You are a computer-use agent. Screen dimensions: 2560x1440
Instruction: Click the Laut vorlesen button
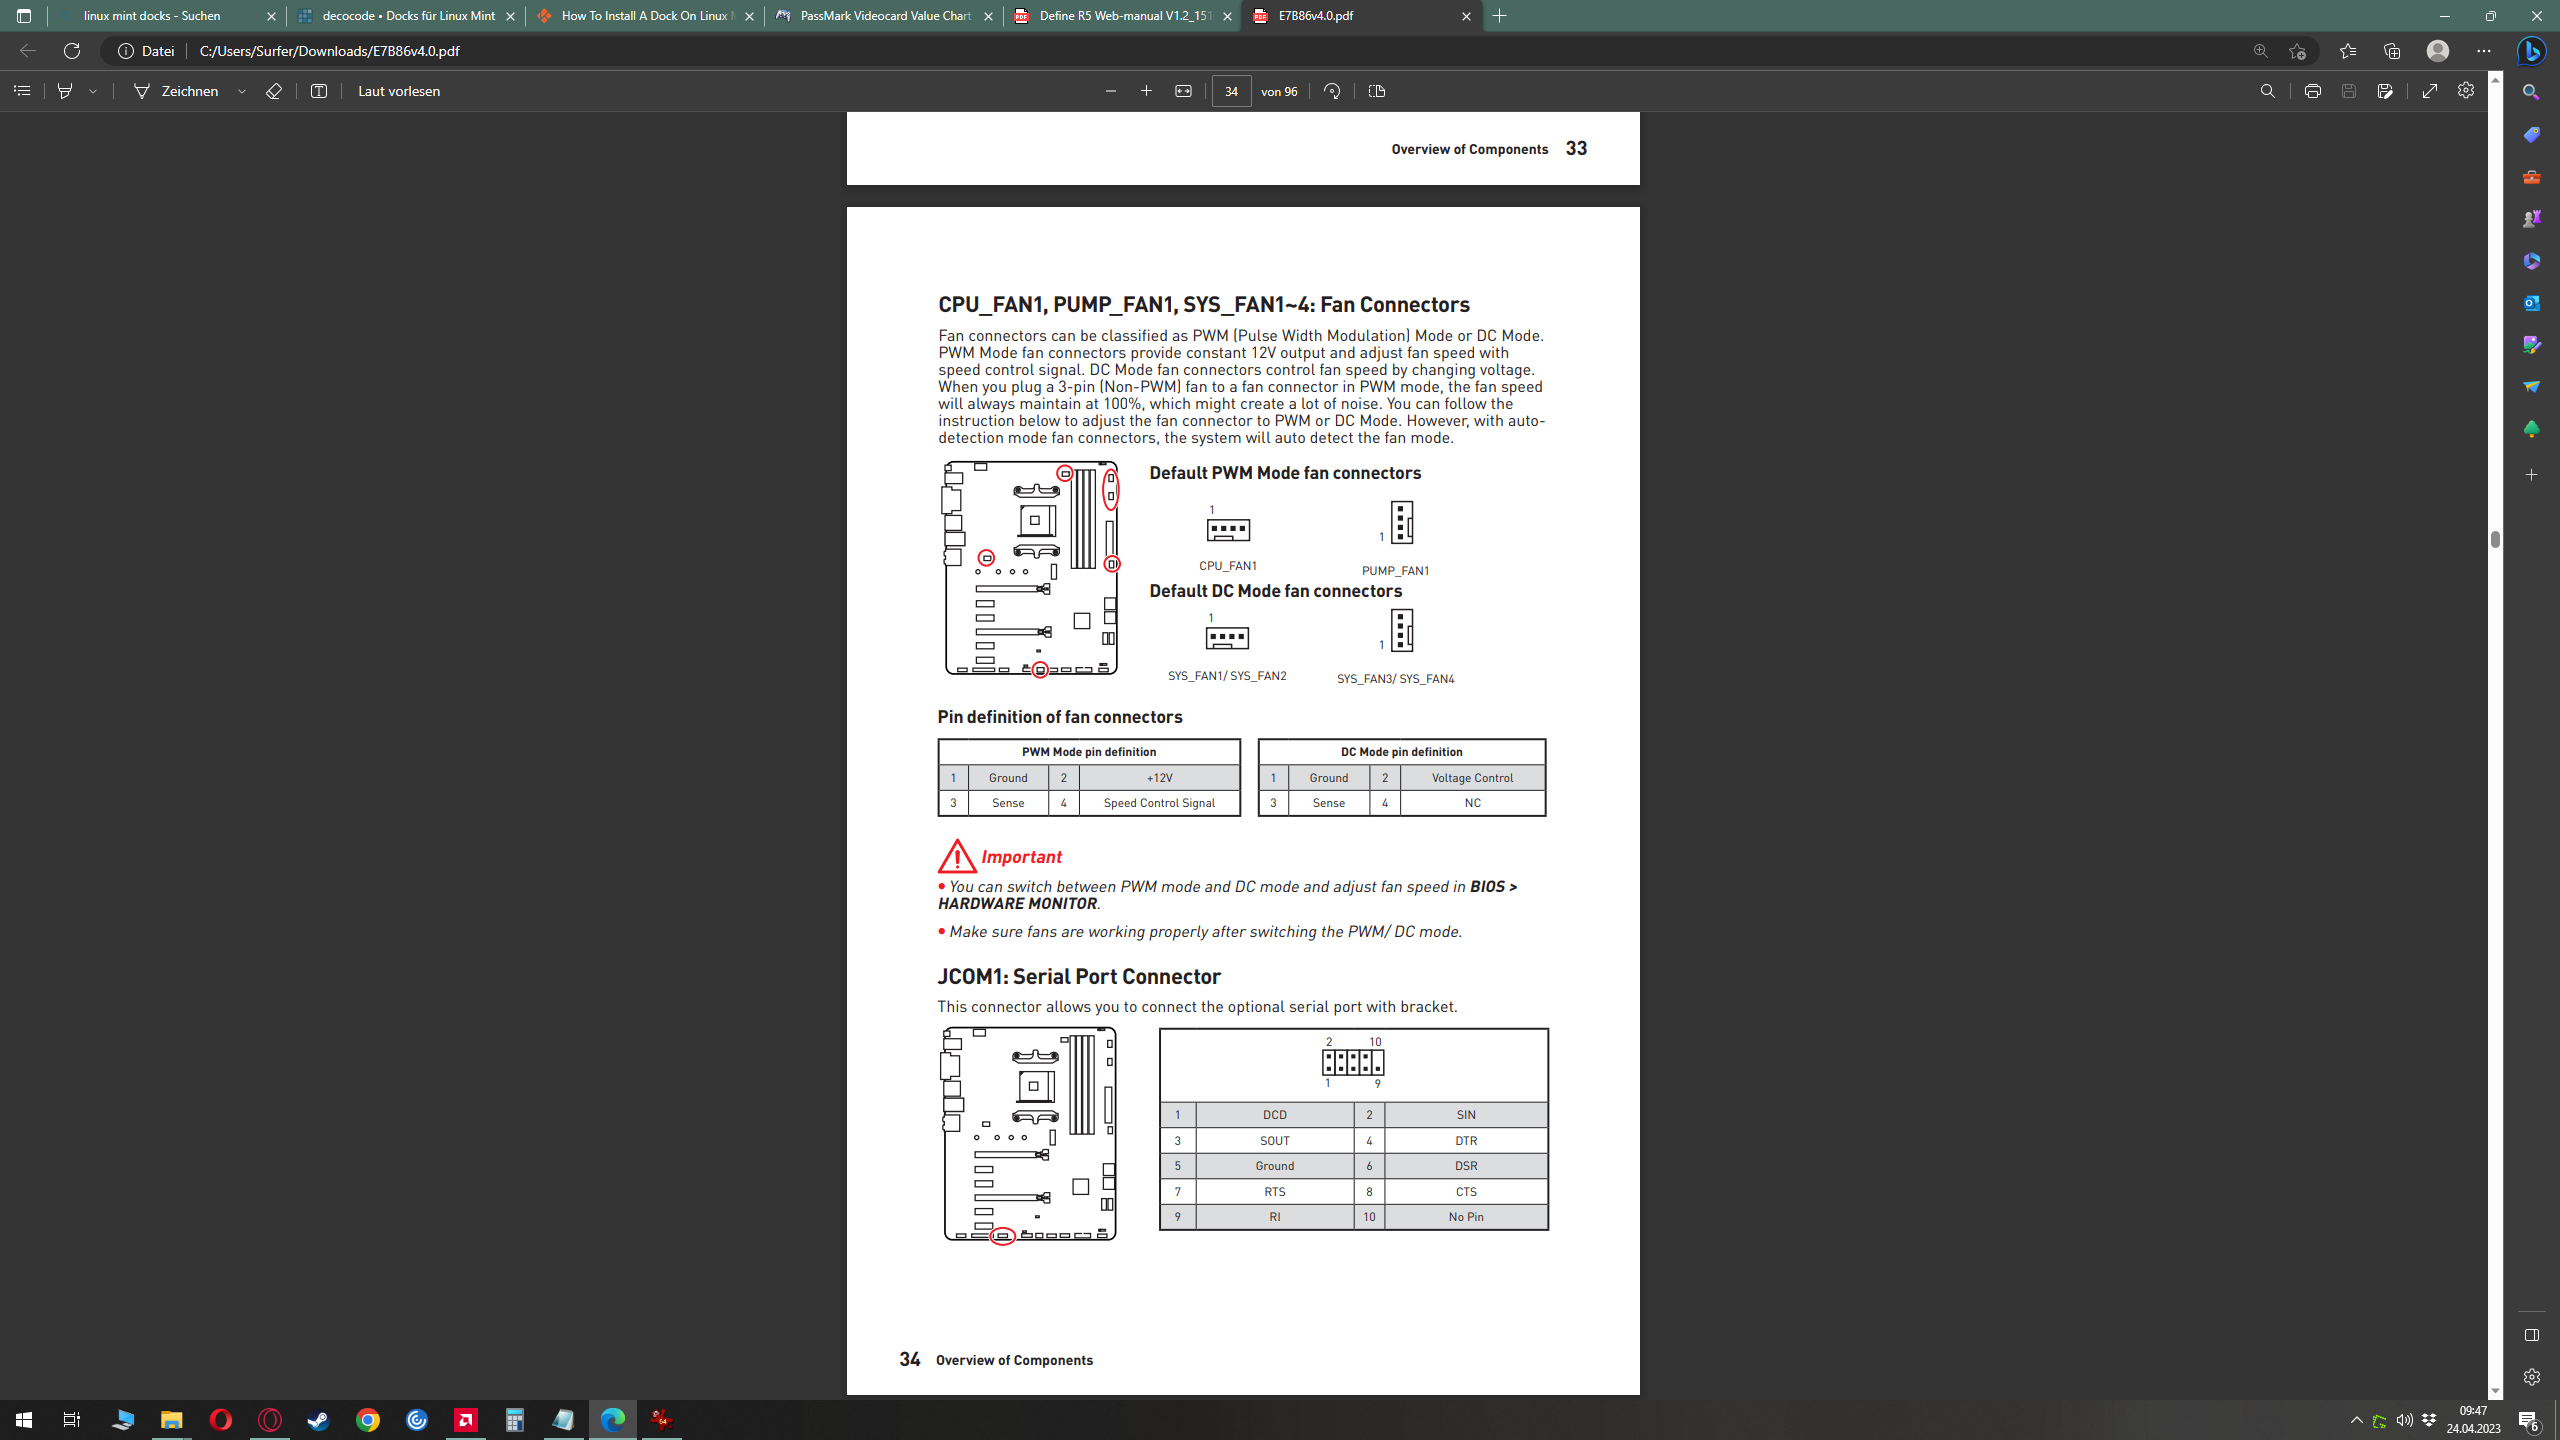398,91
